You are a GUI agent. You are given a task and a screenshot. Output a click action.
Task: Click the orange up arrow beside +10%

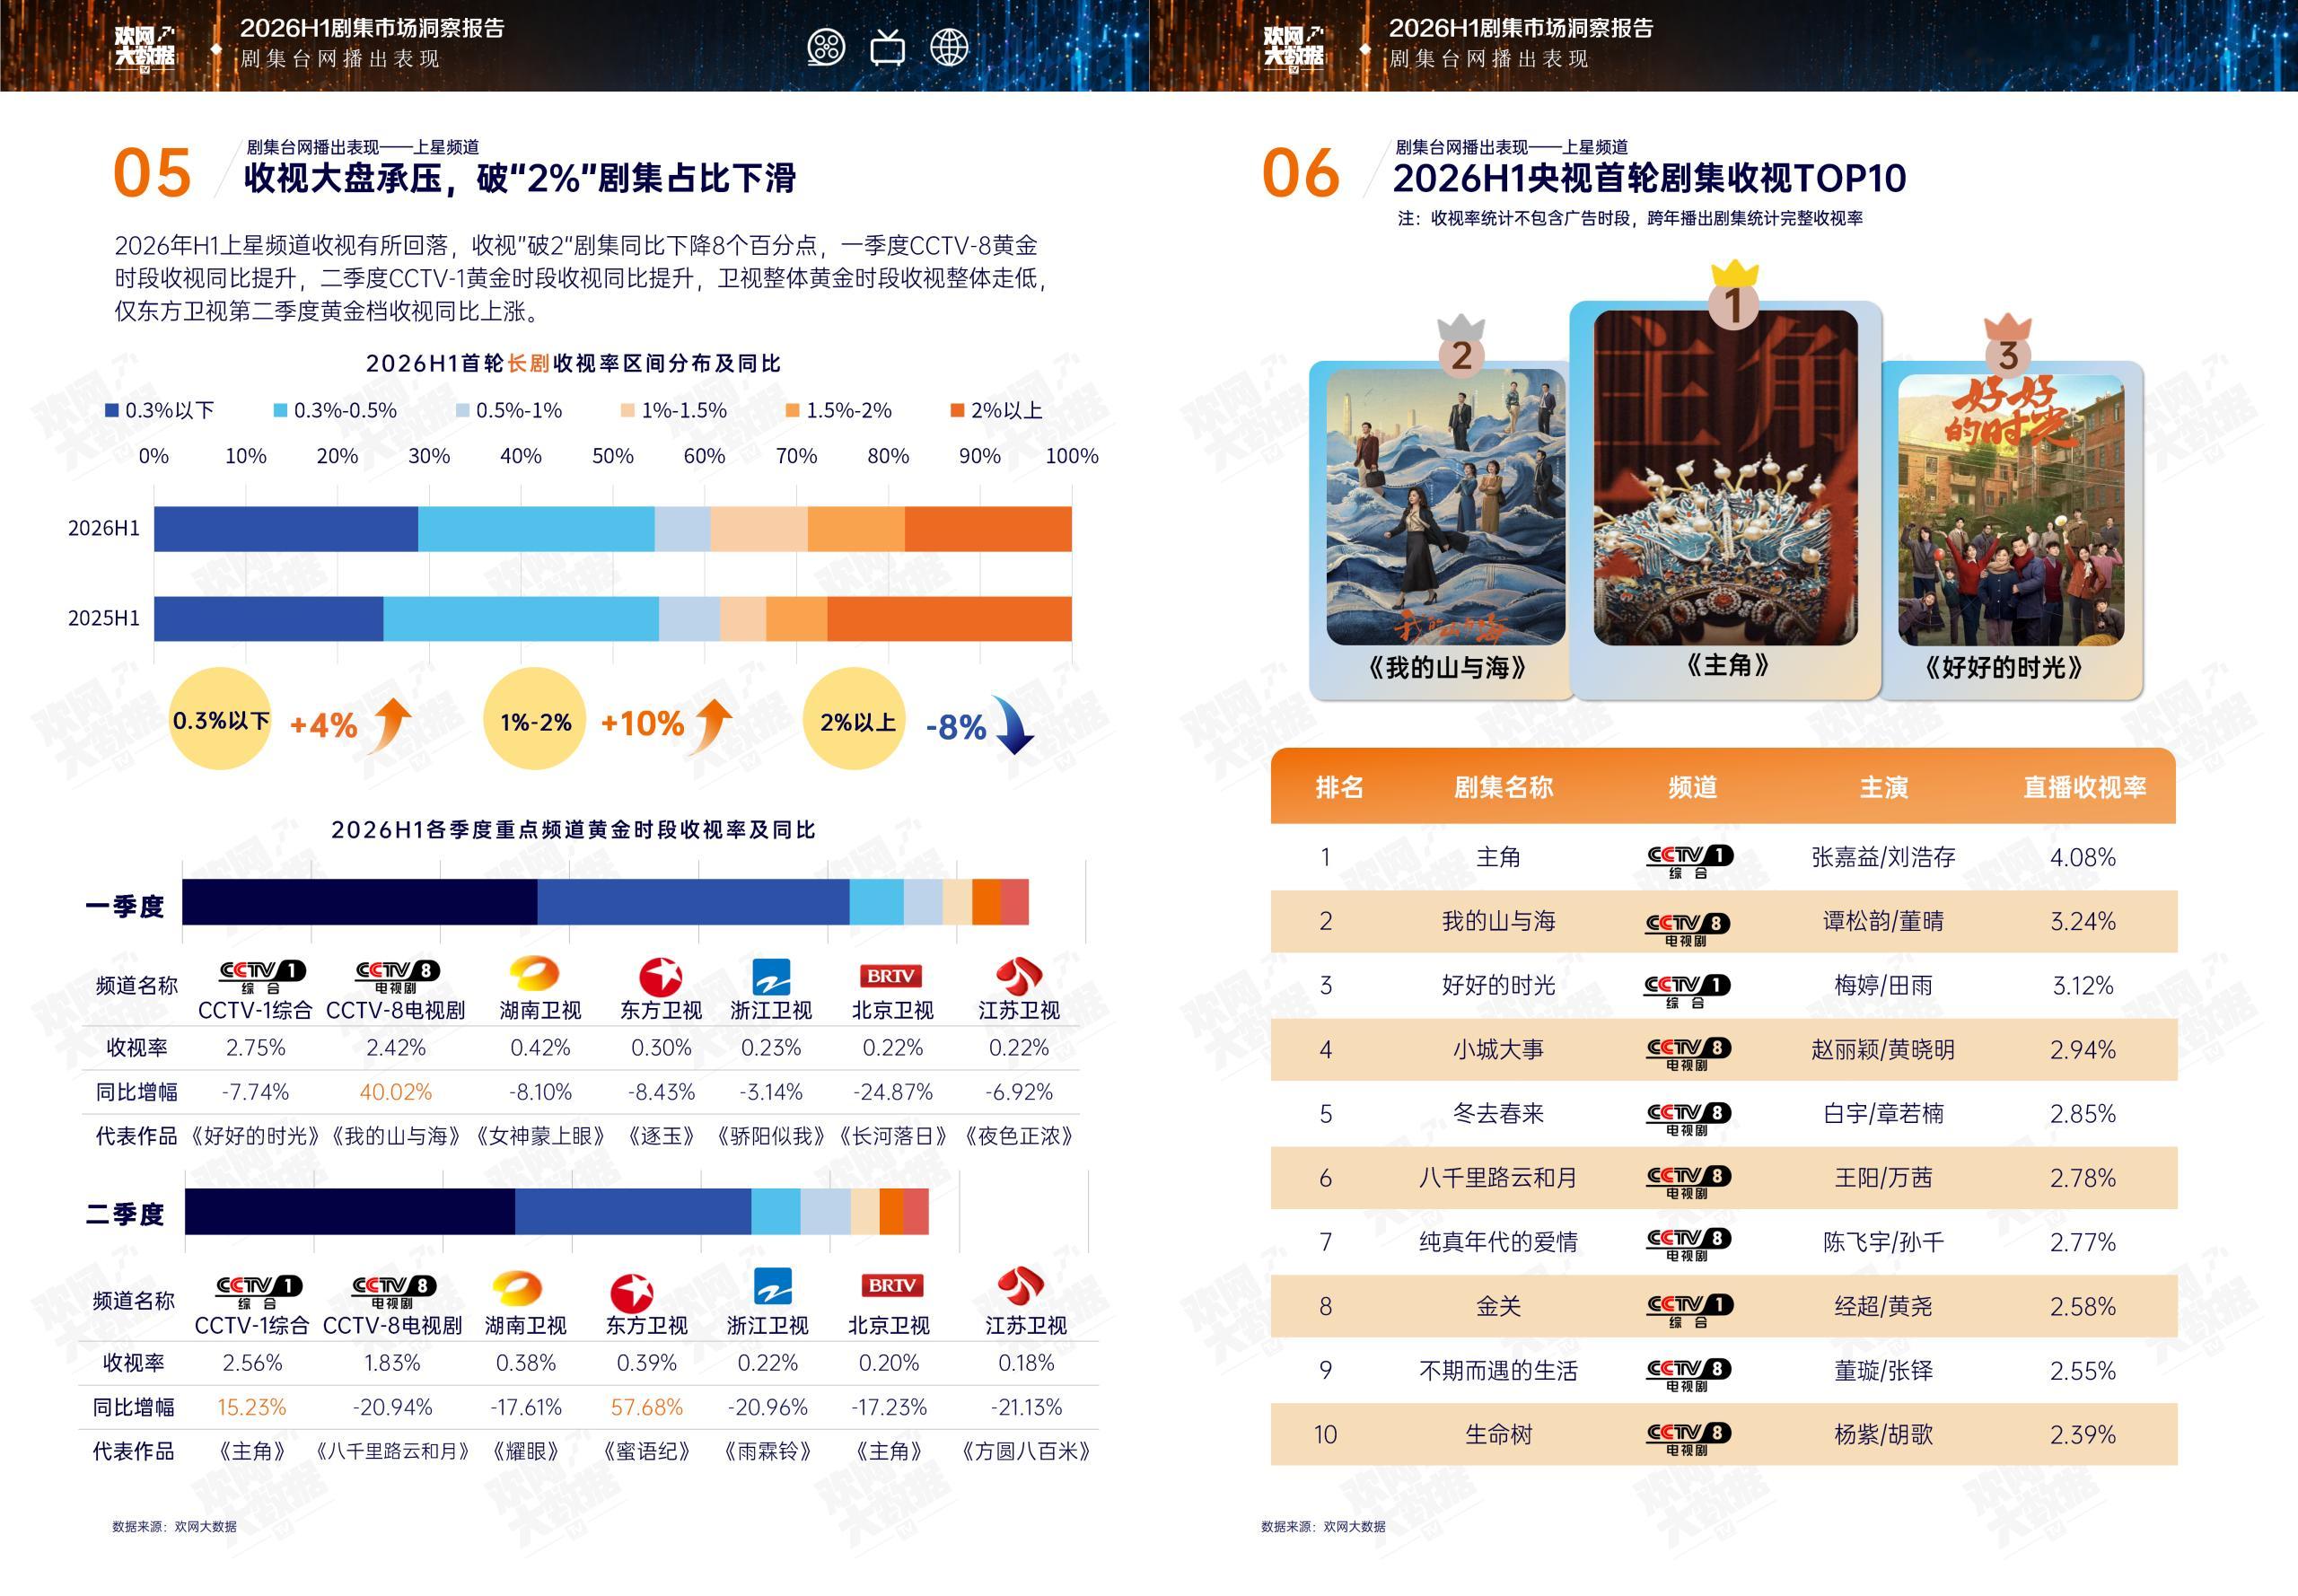[x=713, y=724]
